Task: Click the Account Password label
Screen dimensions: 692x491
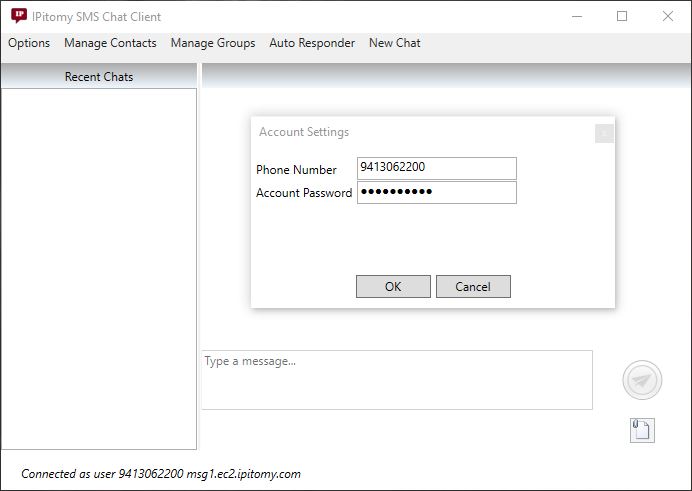Action: coord(304,193)
